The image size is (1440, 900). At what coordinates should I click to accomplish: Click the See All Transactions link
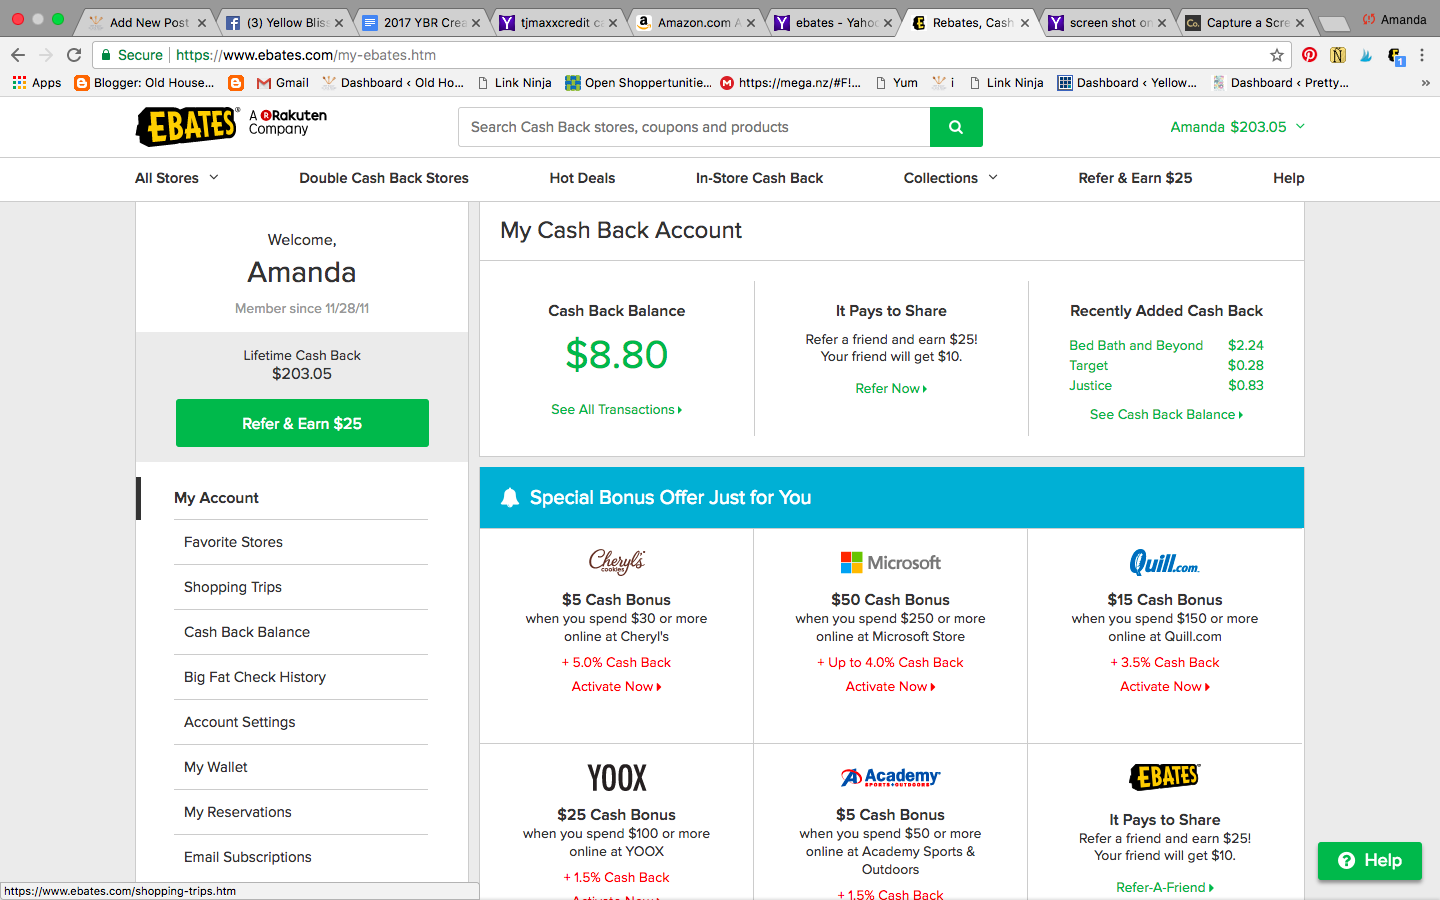pyautogui.click(x=616, y=410)
